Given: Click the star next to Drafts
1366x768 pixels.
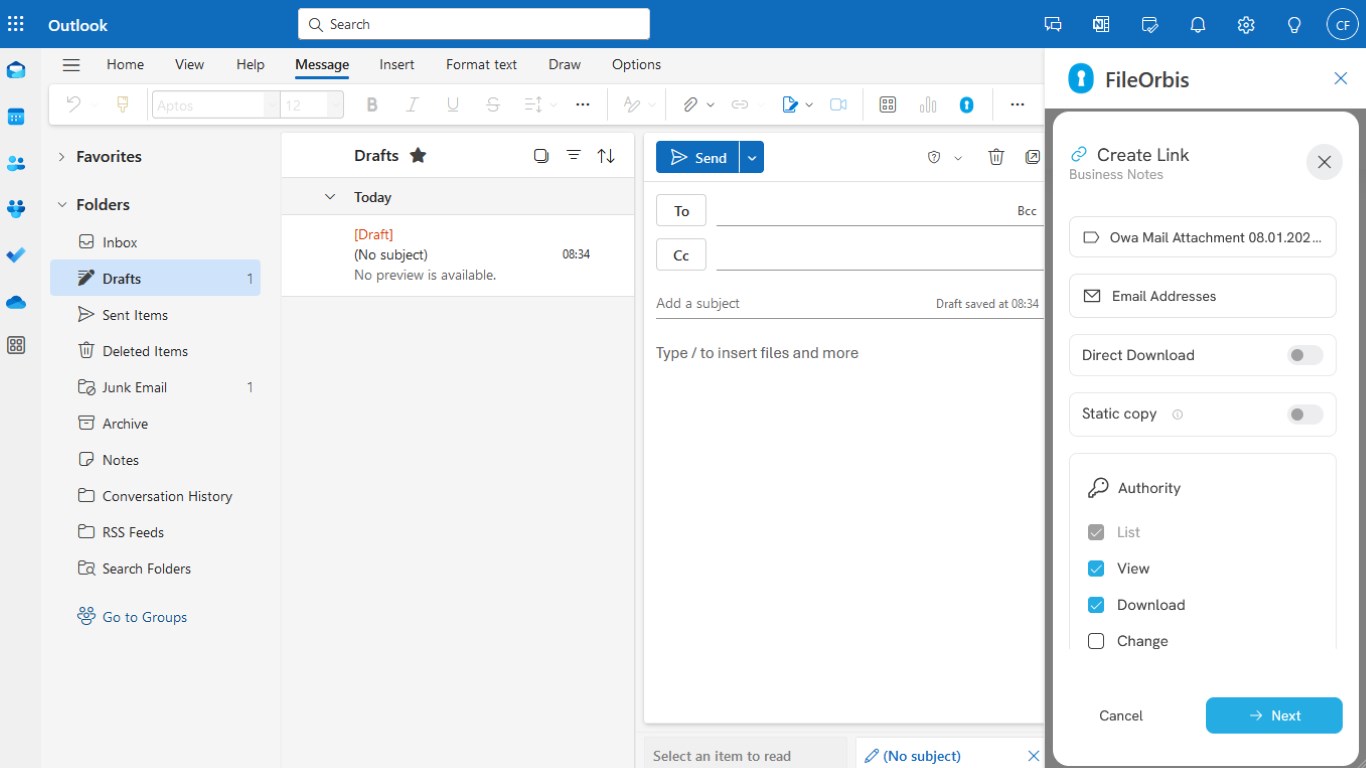Looking at the screenshot, I should point(418,155).
